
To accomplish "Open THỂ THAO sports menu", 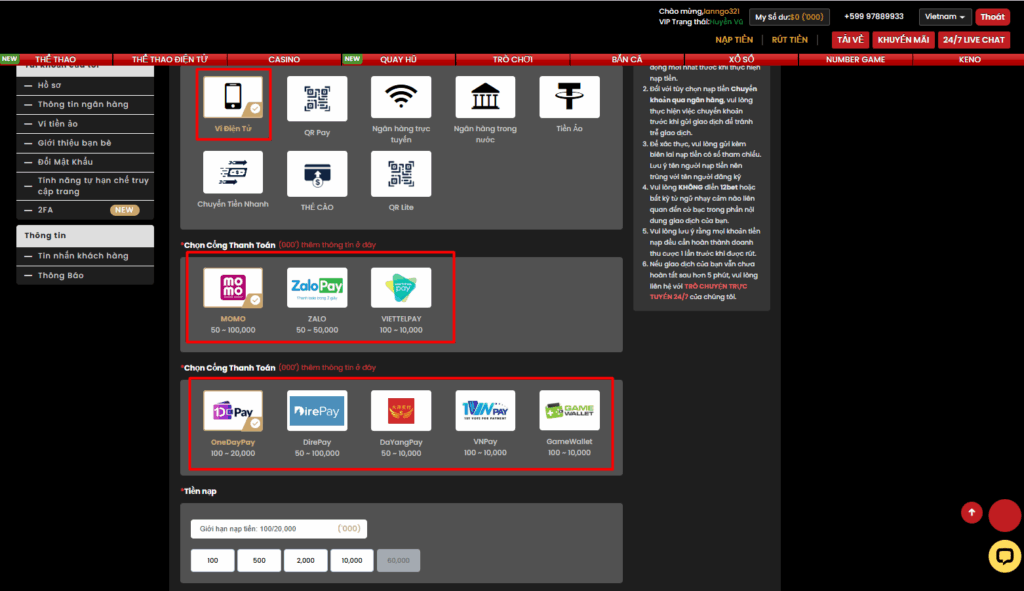I will pos(56,59).
